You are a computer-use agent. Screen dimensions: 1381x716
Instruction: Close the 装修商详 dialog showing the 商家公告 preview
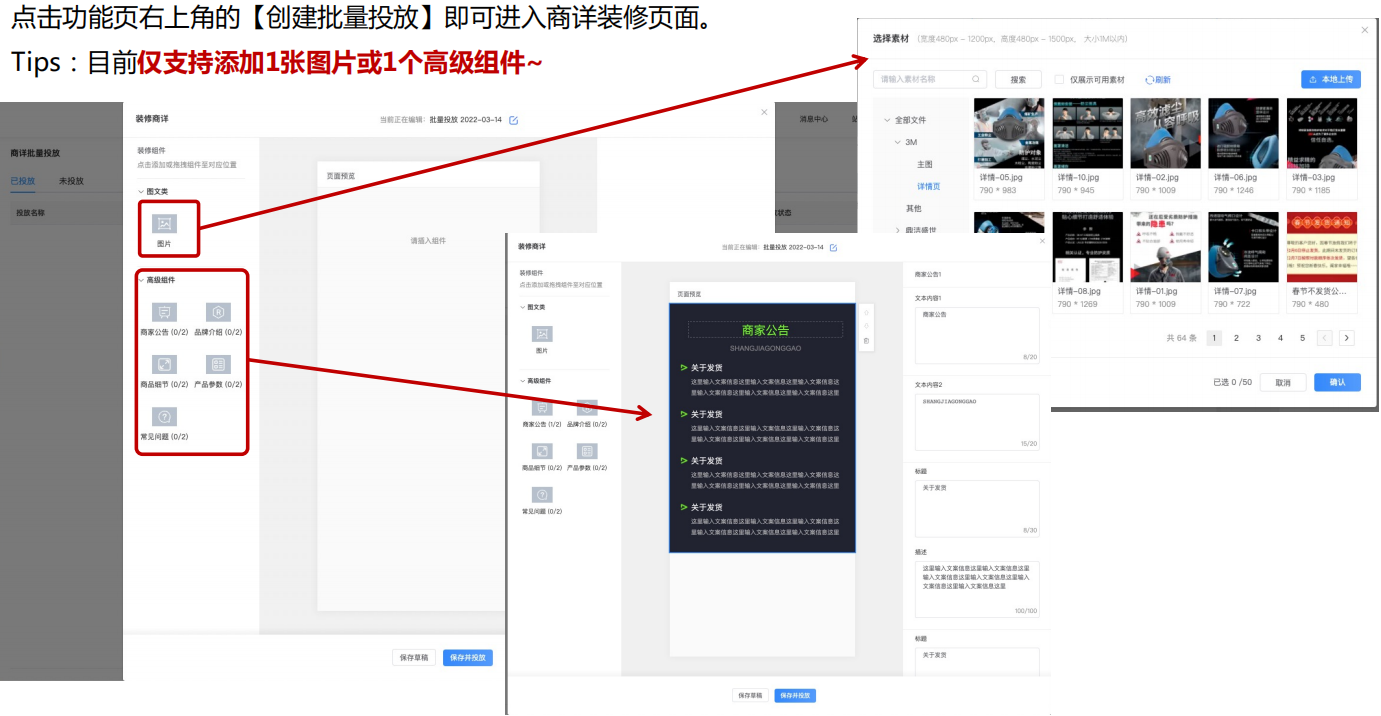coord(1041,241)
